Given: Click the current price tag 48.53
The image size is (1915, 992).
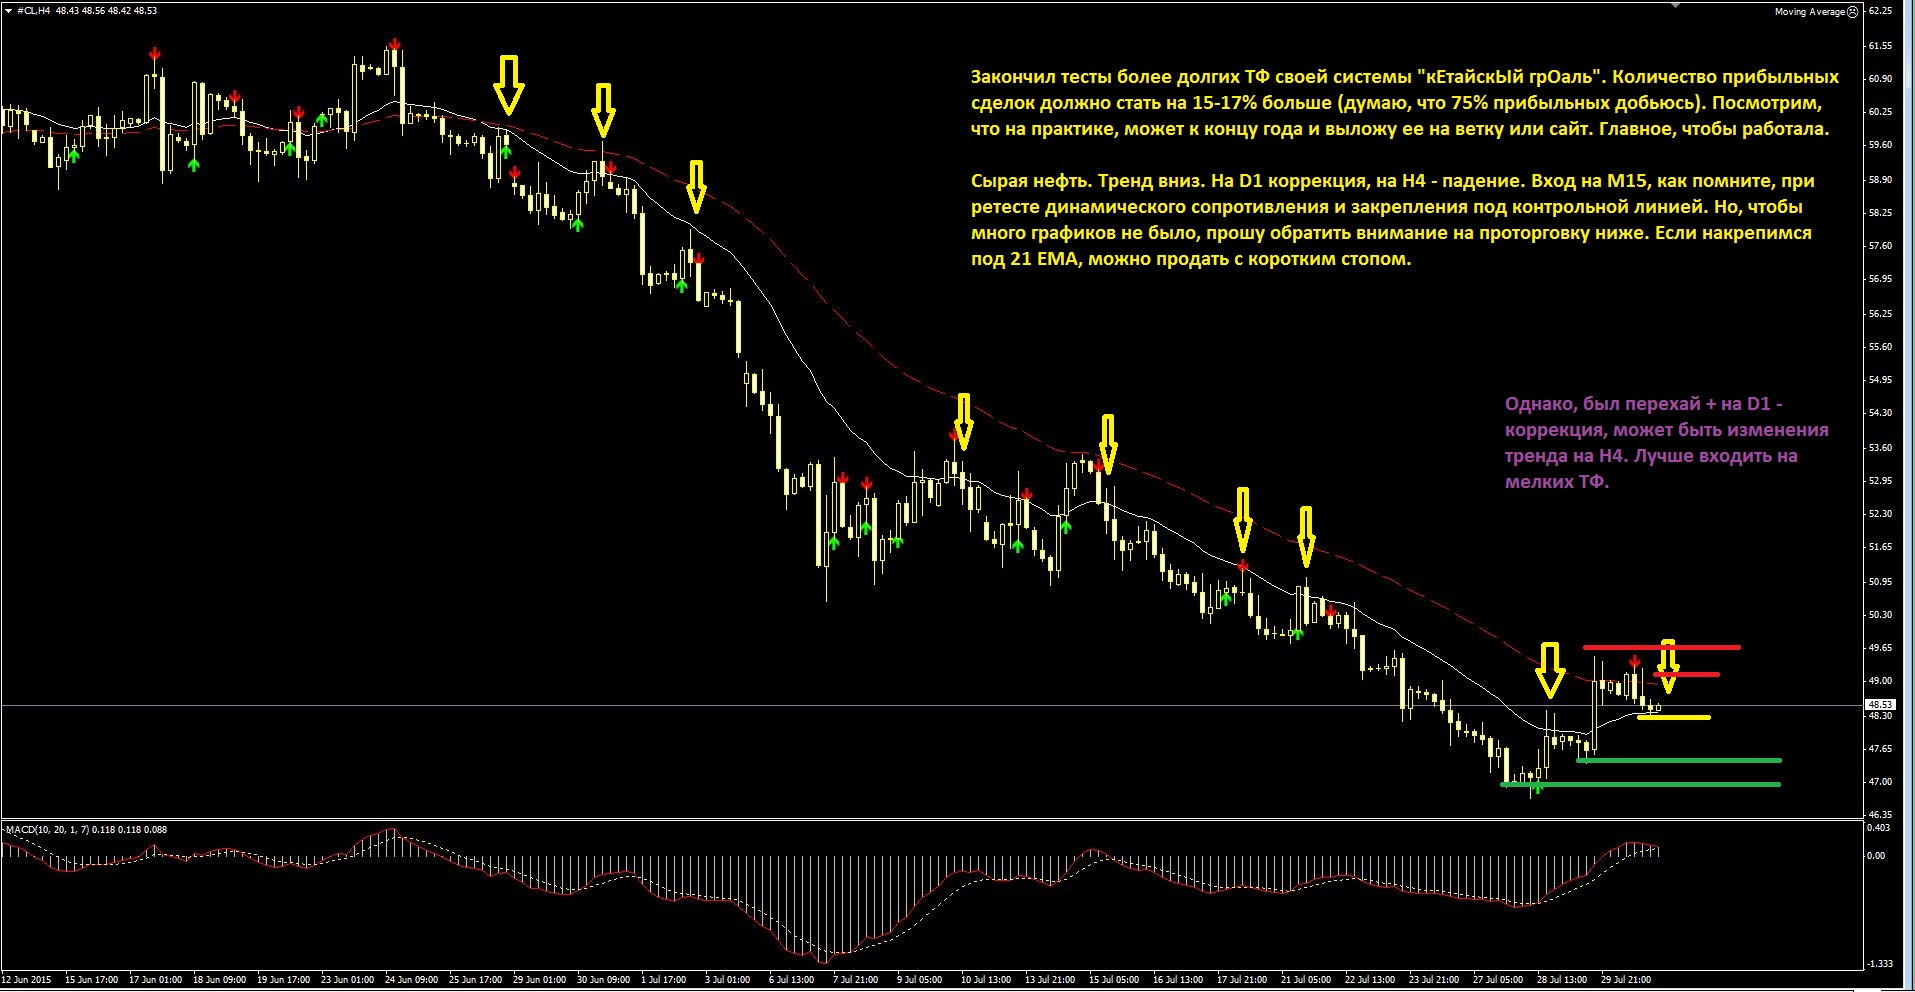Looking at the screenshot, I should point(1880,705).
